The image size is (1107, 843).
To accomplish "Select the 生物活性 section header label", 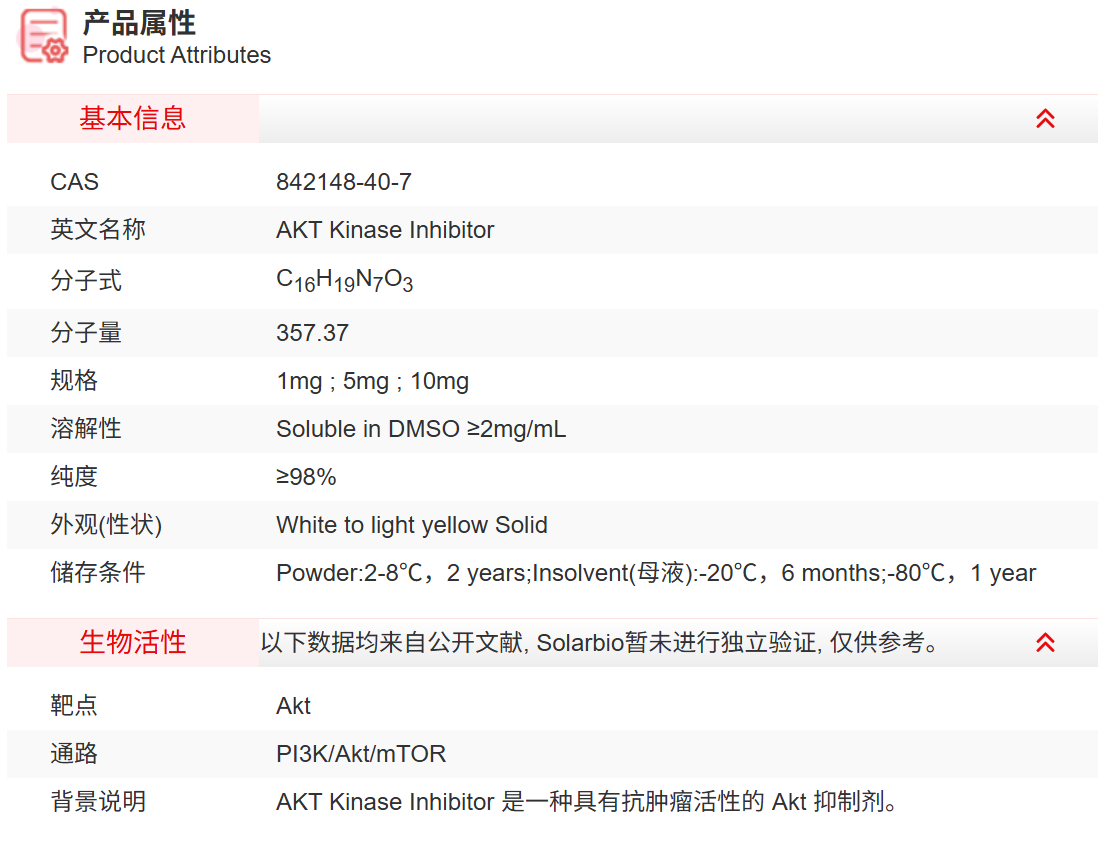I will (133, 643).
